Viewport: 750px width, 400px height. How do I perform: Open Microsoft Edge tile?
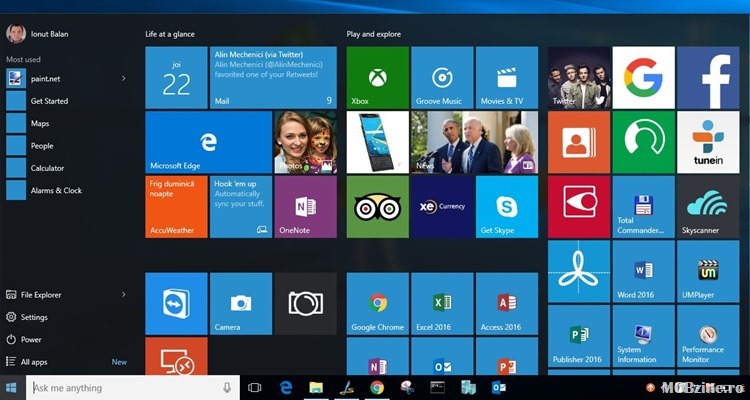pos(208,142)
